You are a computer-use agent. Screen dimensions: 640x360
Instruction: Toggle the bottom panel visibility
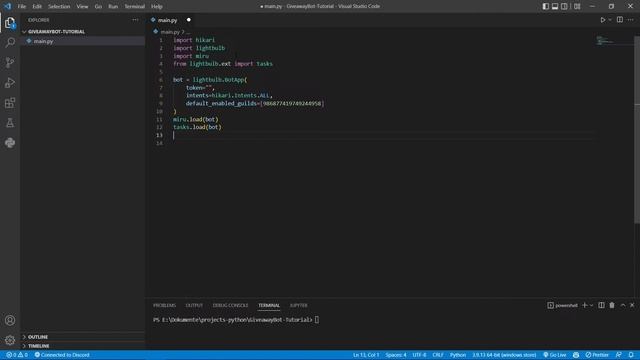pos(555,6)
